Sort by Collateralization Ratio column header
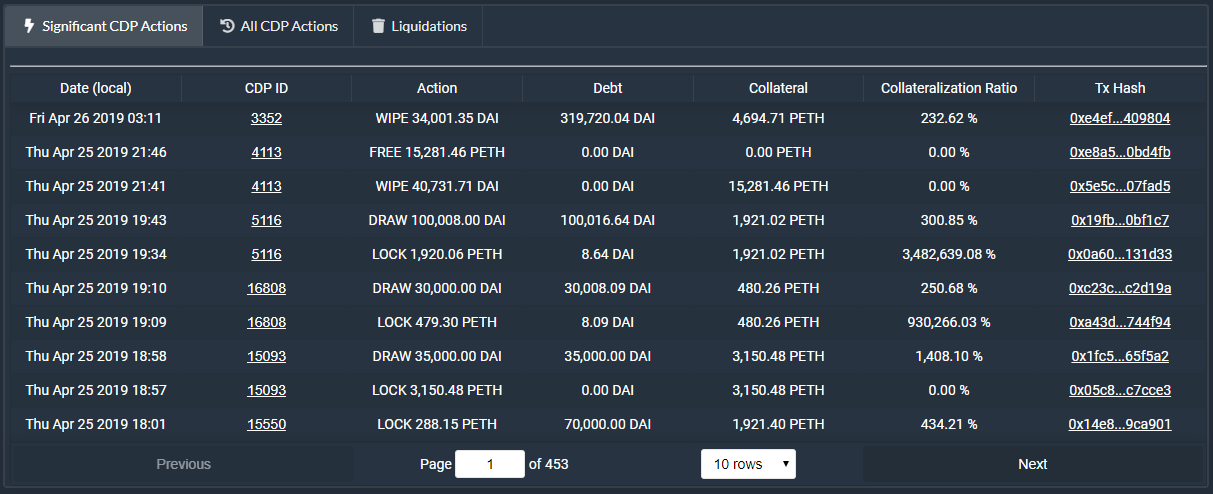The width and height of the screenshot is (1213, 494). (949, 88)
